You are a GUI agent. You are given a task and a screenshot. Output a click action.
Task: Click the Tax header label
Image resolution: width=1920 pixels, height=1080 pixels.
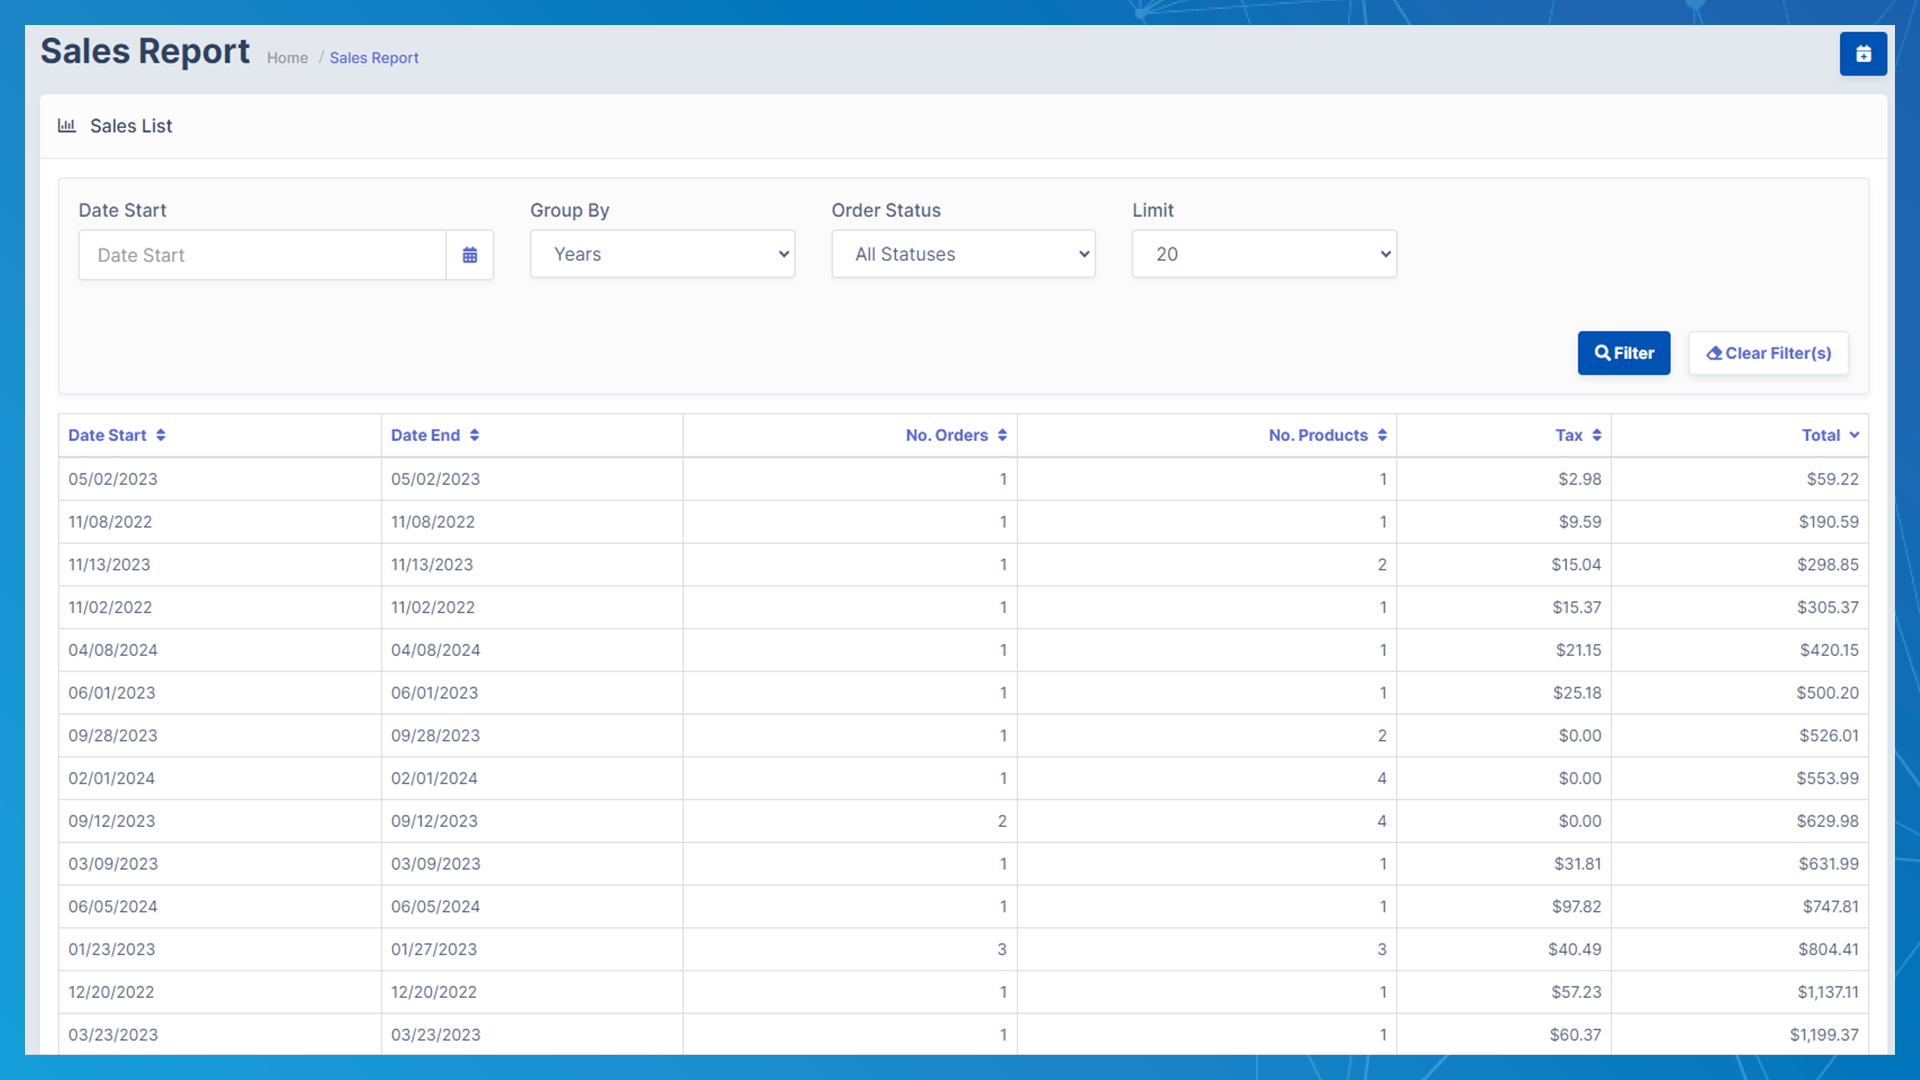click(x=1568, y=435)
